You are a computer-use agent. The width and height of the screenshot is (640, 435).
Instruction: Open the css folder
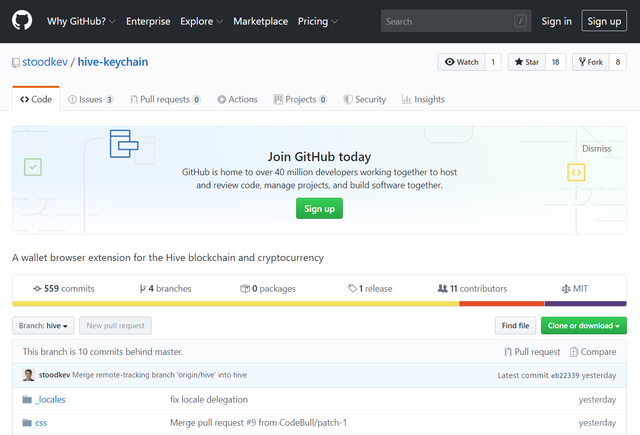pyautogui.click(x=41, y=423)
